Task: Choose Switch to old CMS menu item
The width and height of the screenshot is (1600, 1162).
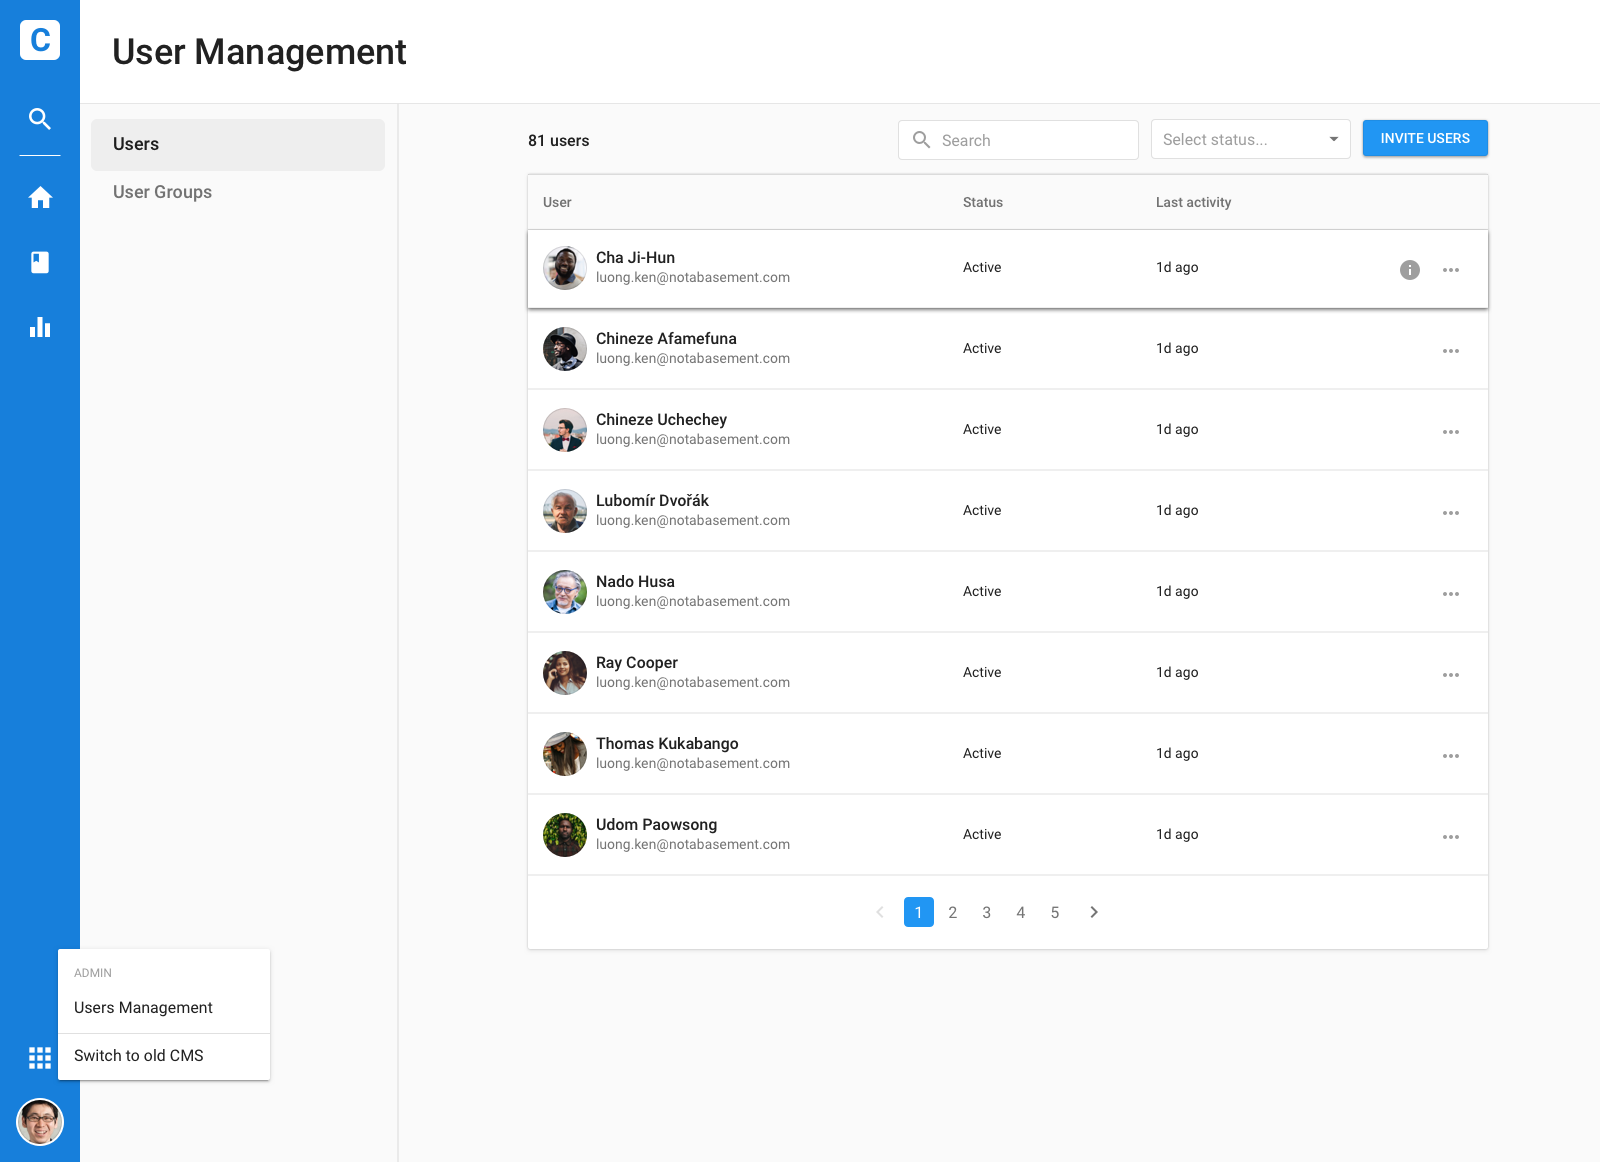Action: [x=139, y=1056]
